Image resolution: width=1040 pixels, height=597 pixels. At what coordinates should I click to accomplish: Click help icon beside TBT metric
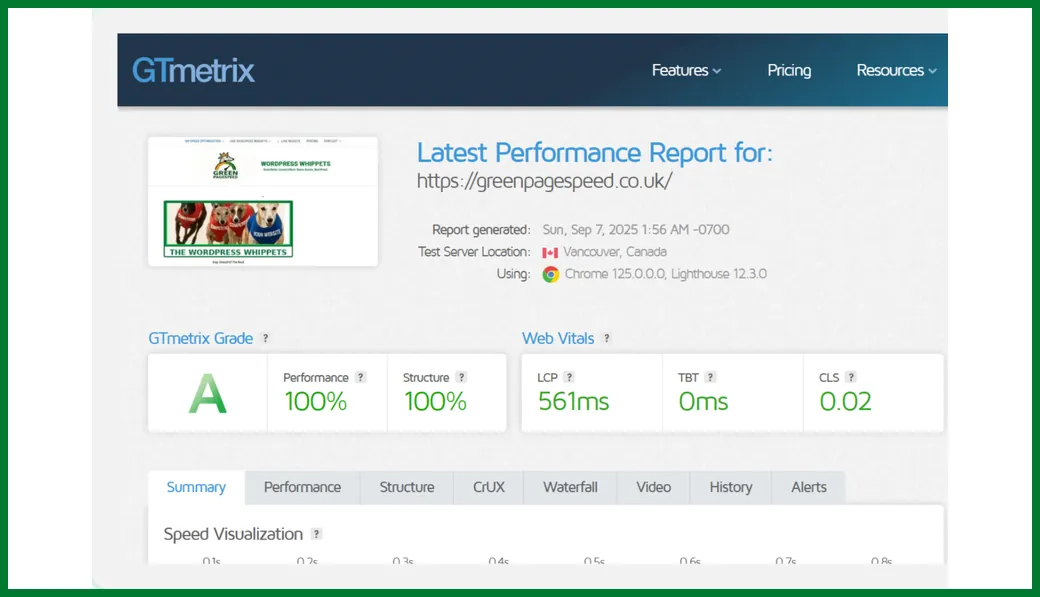pos(710,377)
